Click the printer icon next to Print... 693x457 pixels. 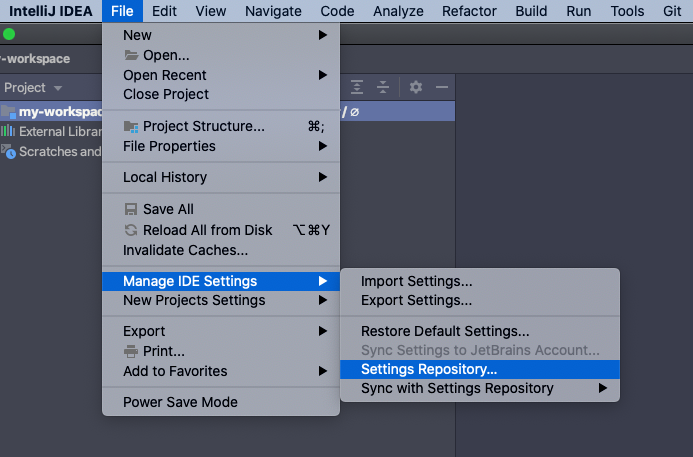pos(131,351)
